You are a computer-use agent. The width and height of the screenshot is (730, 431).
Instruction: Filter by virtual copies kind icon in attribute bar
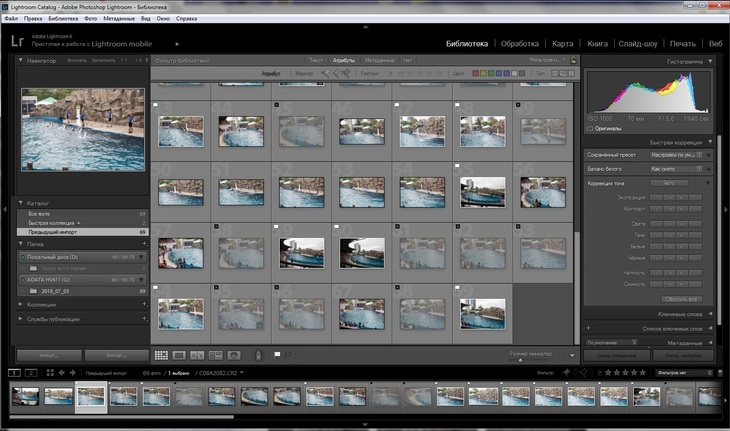pos(563,73)
